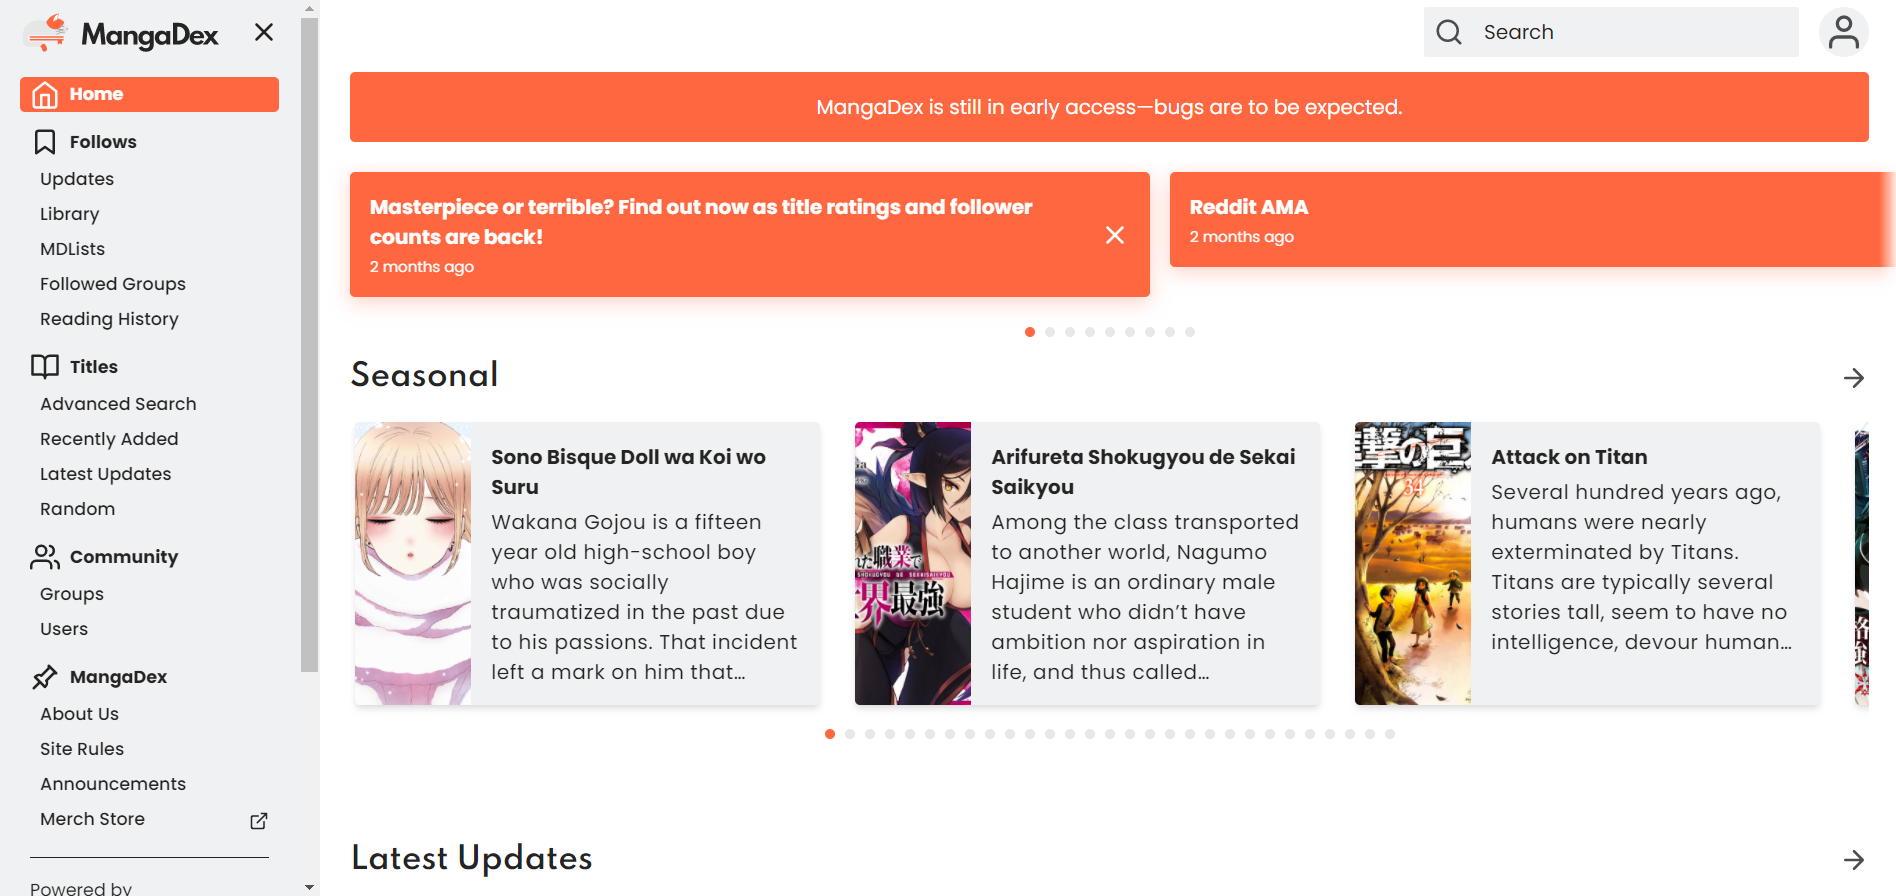
Task: Click the MangaDex pin icon in sidebar
Action: (45, 677)
